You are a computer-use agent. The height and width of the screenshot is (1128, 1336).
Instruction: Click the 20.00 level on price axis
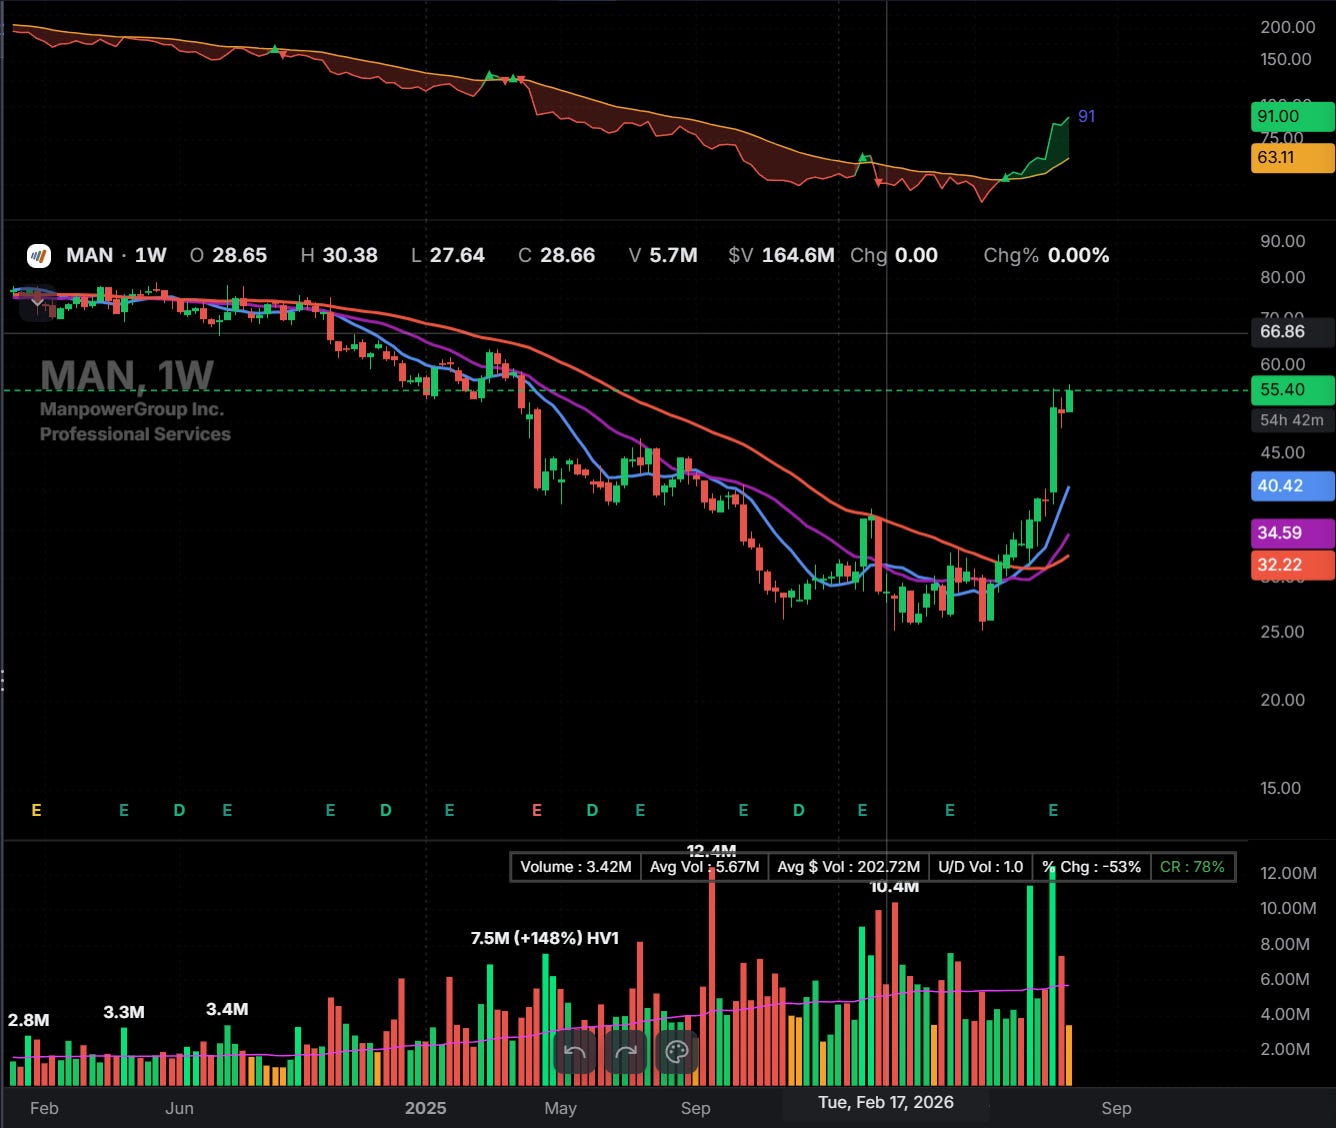pyautogui.click(x=1283, y=700)
